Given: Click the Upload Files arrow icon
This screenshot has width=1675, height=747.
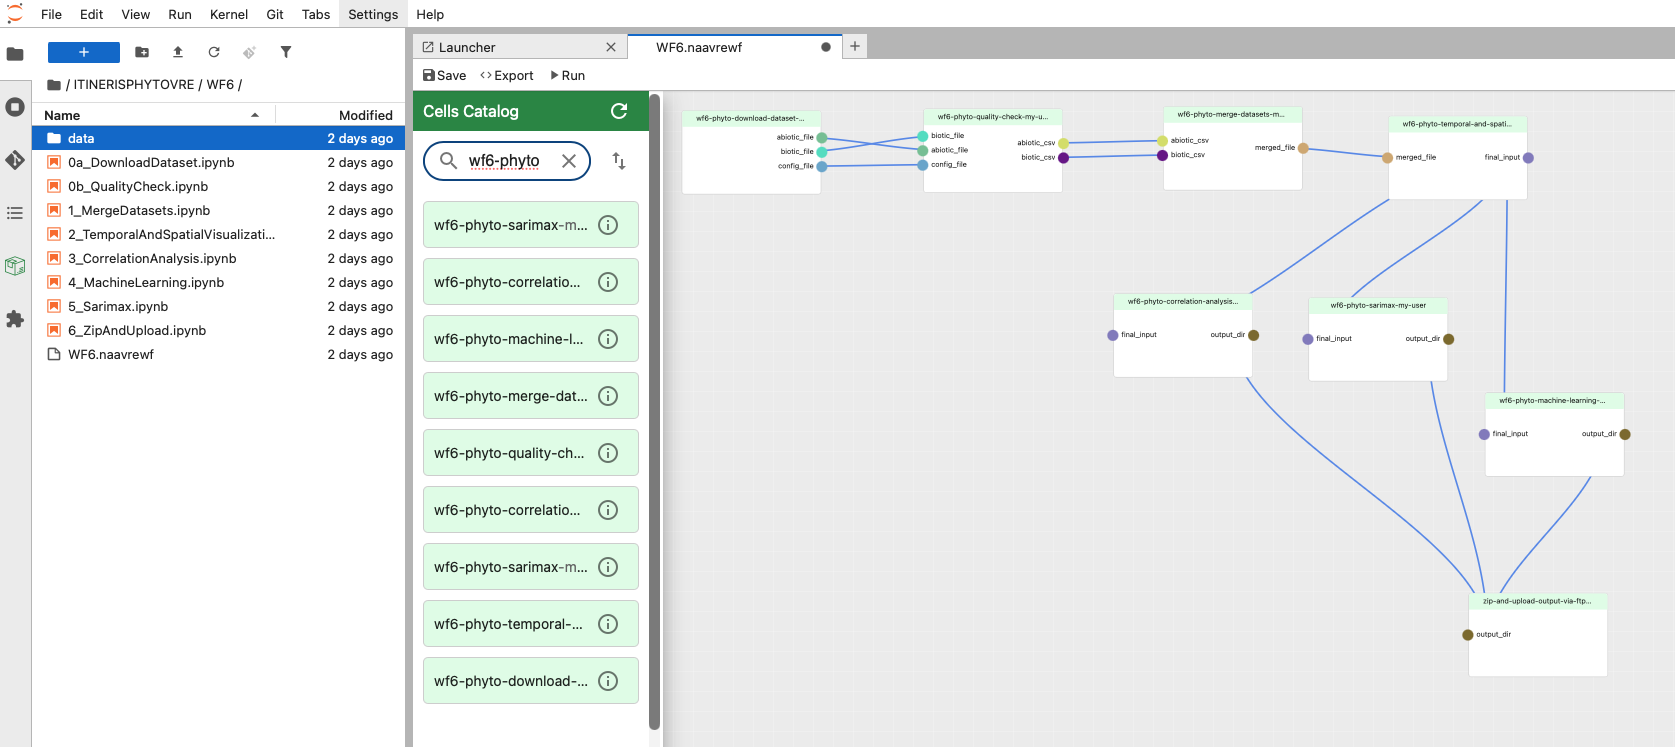Looking at the screenshot, I should [x=178, y=52].
